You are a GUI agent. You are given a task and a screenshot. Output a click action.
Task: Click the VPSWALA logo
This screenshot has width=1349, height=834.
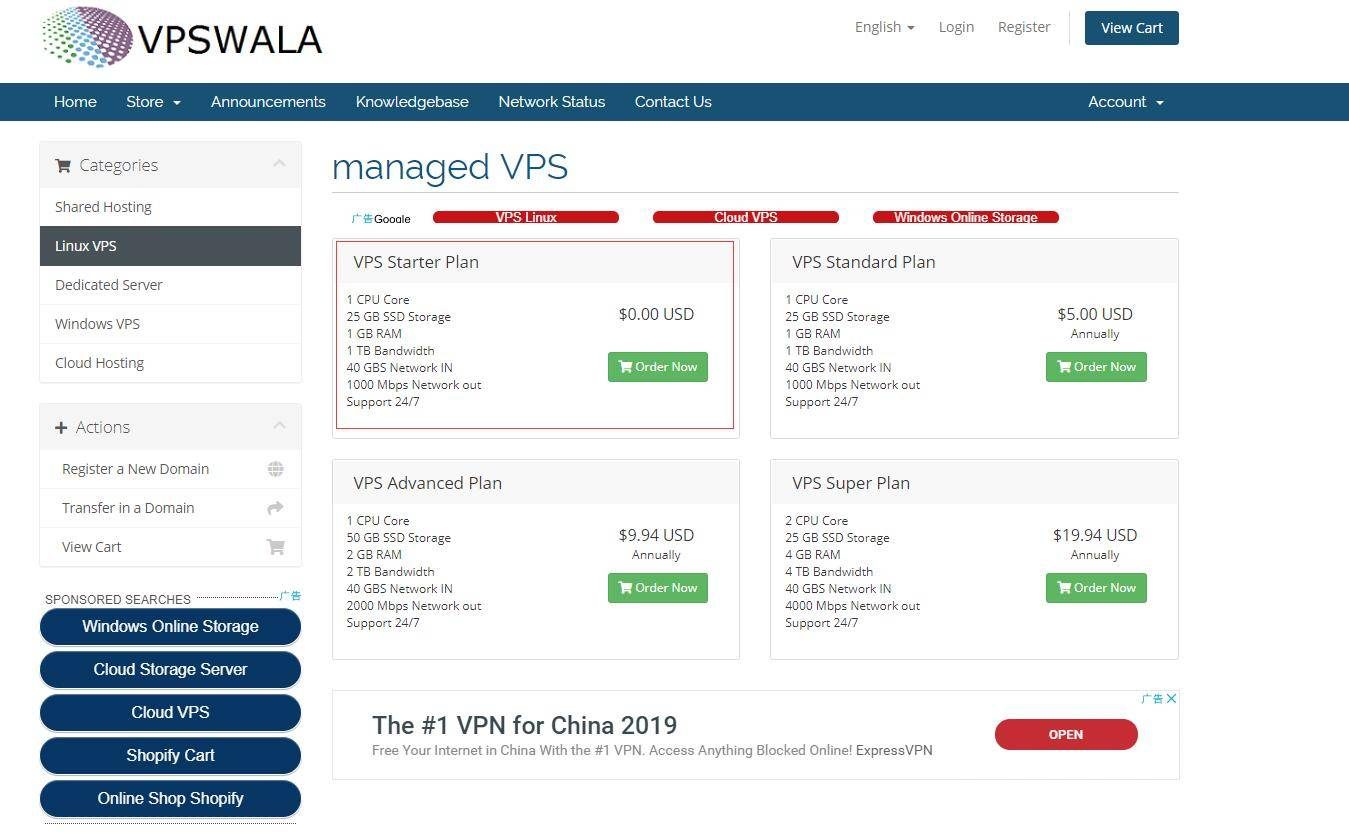(182, 37)
